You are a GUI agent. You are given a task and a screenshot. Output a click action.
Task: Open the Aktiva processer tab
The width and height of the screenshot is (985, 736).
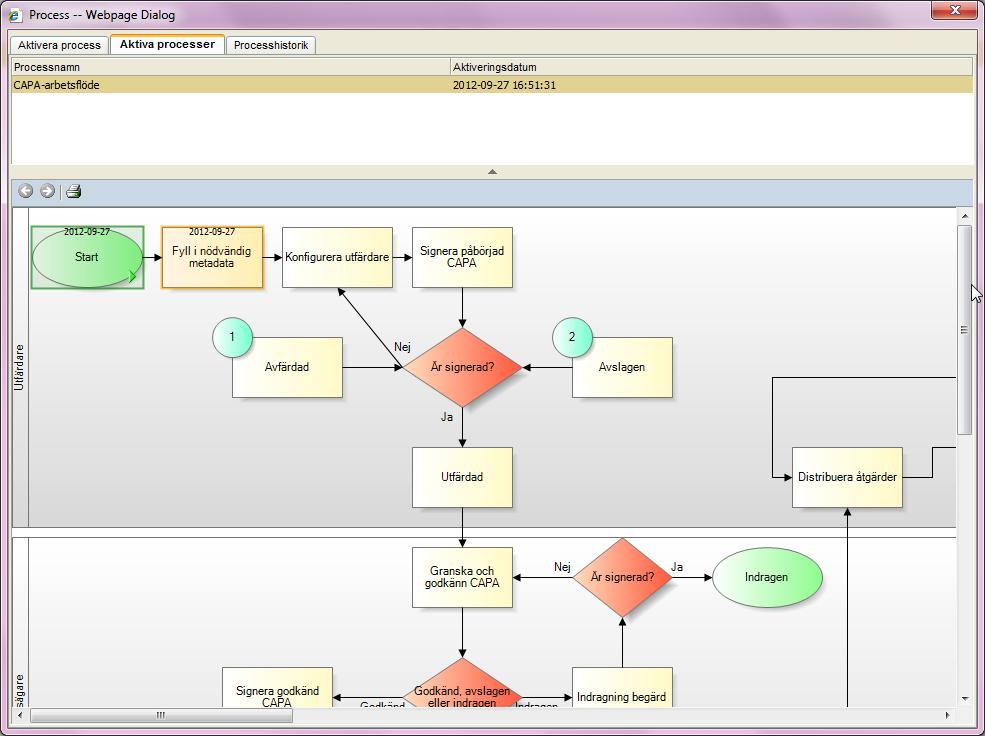pyautogui.click(x=167, y=45)
